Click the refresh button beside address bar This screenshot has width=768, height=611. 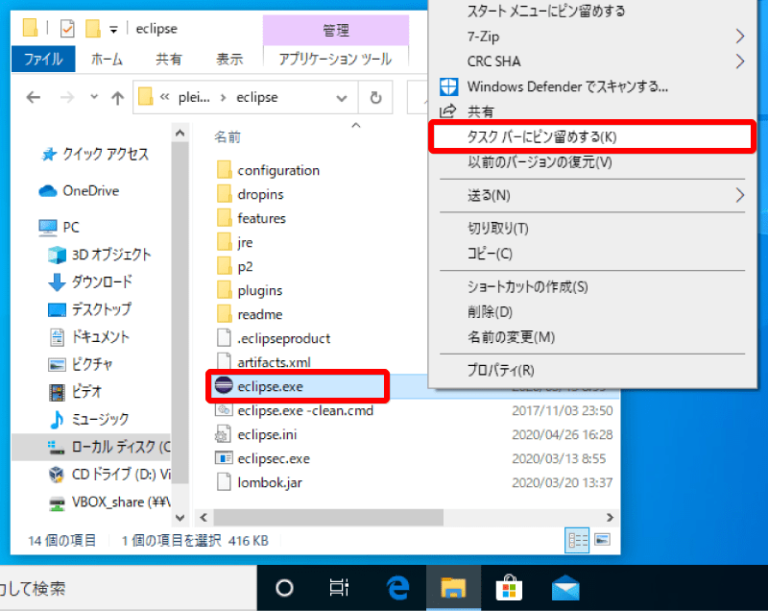(375, 98)
